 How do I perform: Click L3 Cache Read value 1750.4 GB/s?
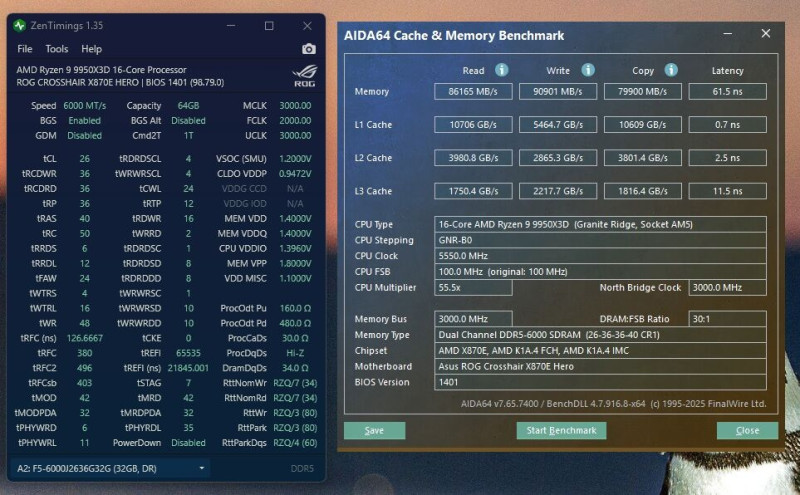coord(473,191)
